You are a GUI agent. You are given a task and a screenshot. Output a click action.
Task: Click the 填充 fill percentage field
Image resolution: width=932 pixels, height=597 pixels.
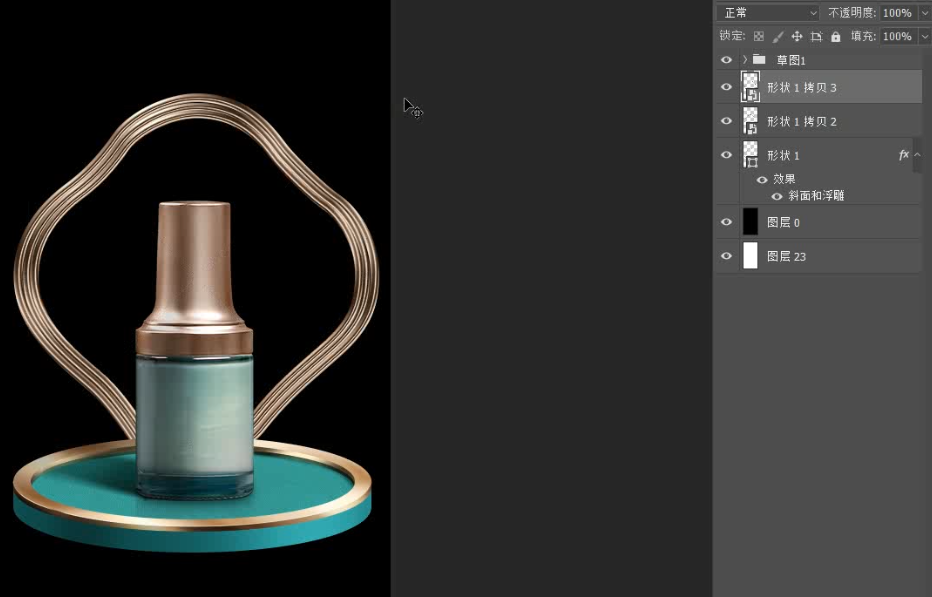896,37
